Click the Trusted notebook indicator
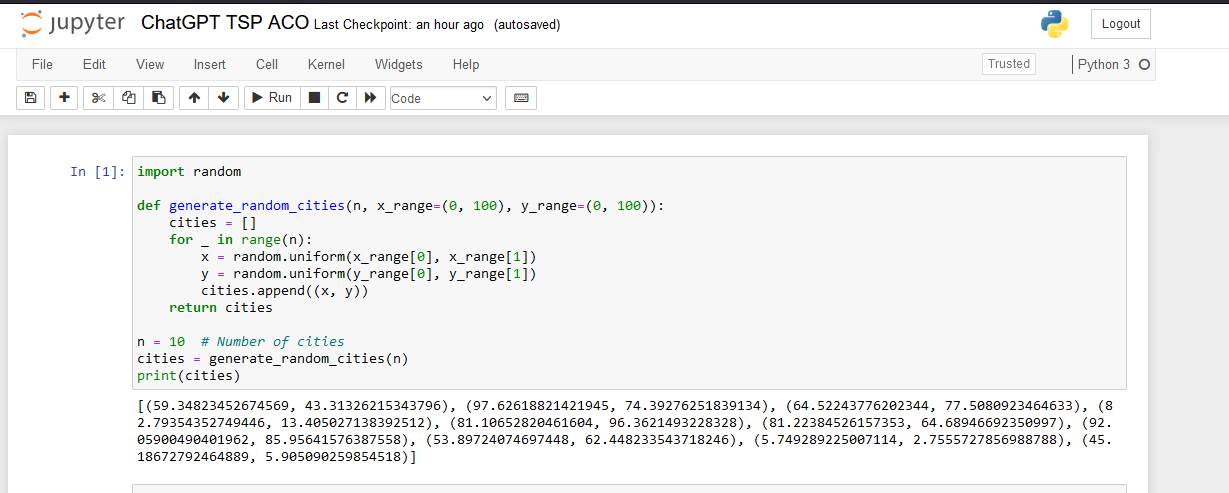The image size is (1229, 493). point(1009,64)
